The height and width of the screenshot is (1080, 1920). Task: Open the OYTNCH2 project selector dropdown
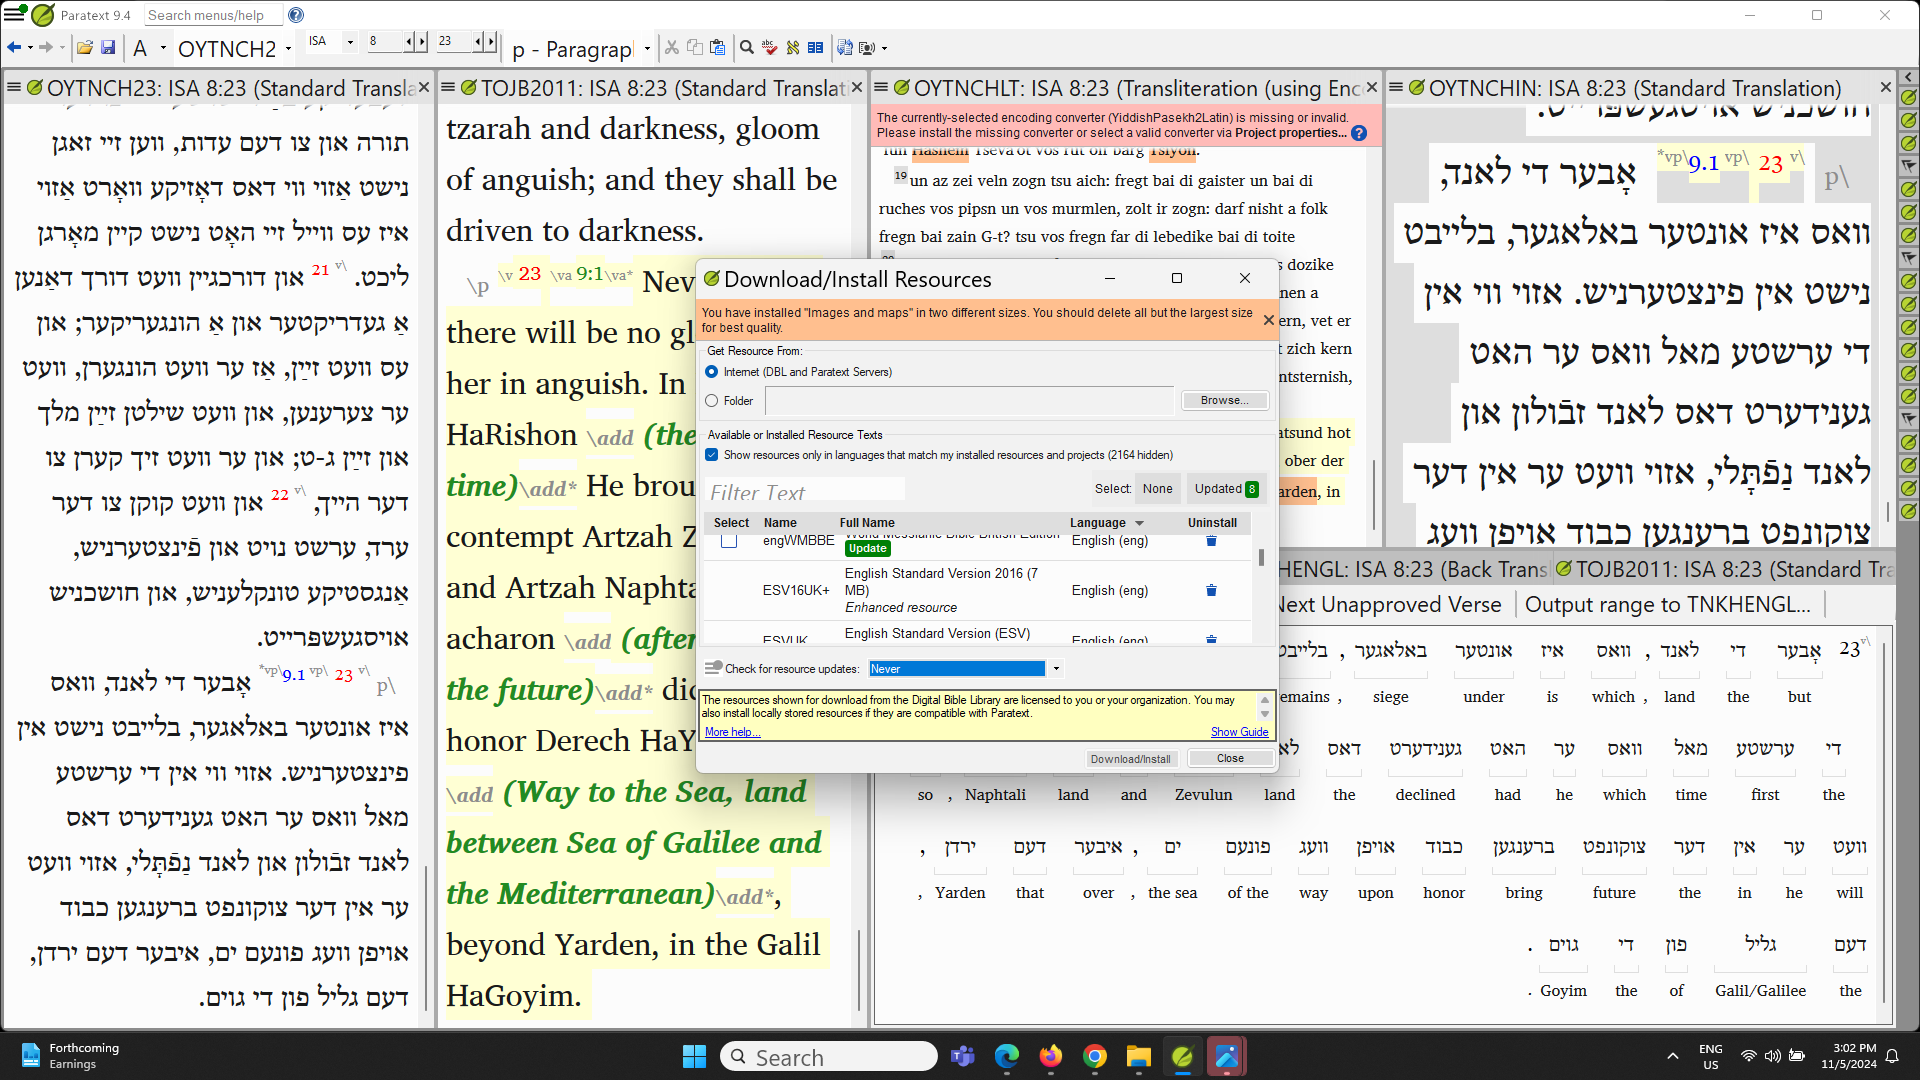pyautogui.click(x=288, y=48)
